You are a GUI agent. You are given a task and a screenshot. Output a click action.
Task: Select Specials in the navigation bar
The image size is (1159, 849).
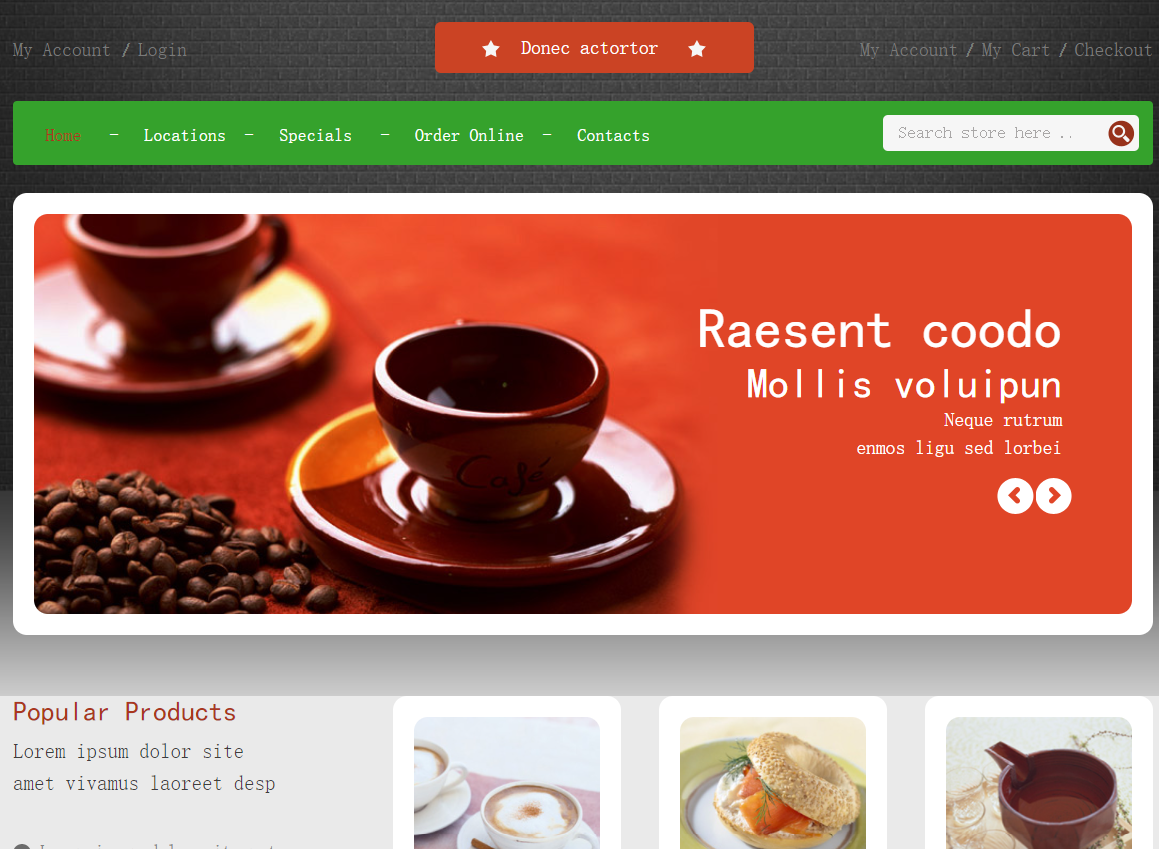click(316, 135)
